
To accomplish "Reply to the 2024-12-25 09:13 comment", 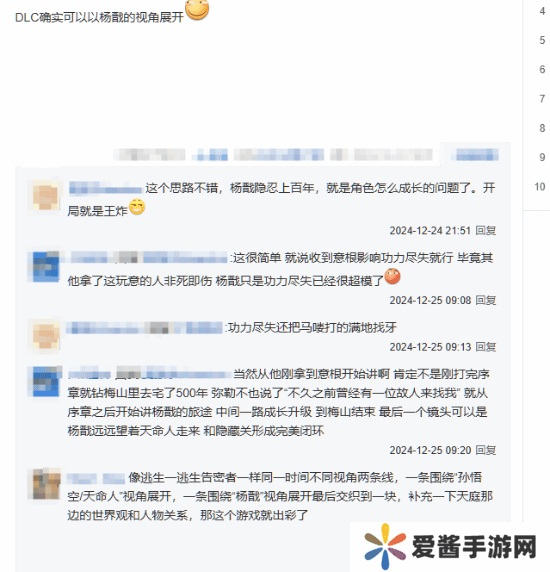I will pyautogui.click(x=485, y=347).
